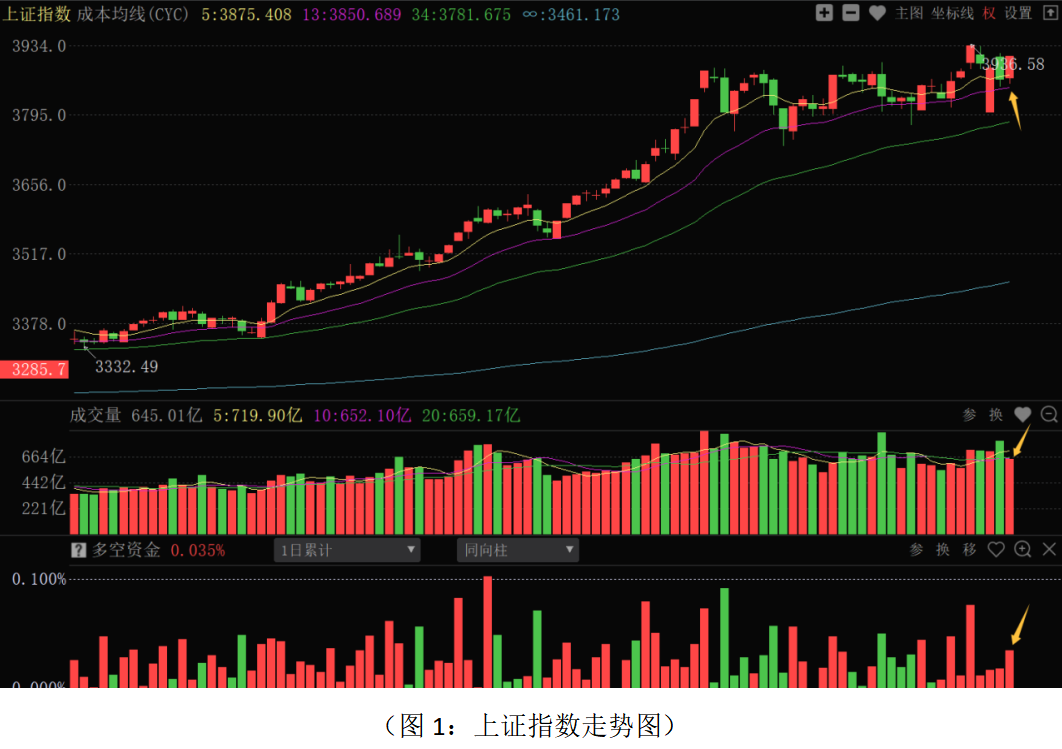
Task: Click 移 button in 多空资金 panel
Action: pyautogui.click(x=969, y=549)
